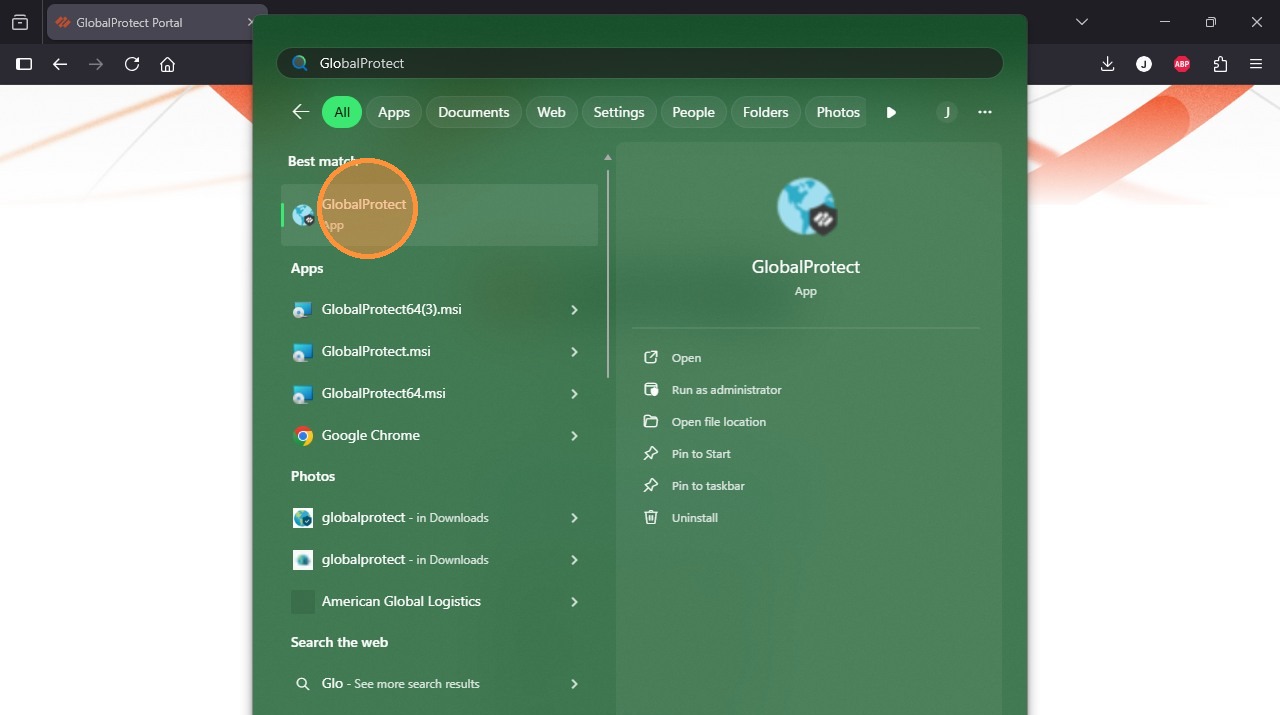The image size is (1280, 715).
Task: Expand GlobalProtect.msi details chevron
Action: pyautogui.click(x=574, y=352)
